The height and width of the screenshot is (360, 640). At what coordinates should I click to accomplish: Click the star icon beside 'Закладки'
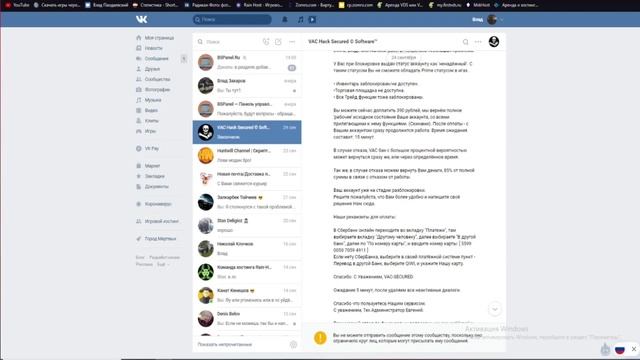(x=139, y=176)
